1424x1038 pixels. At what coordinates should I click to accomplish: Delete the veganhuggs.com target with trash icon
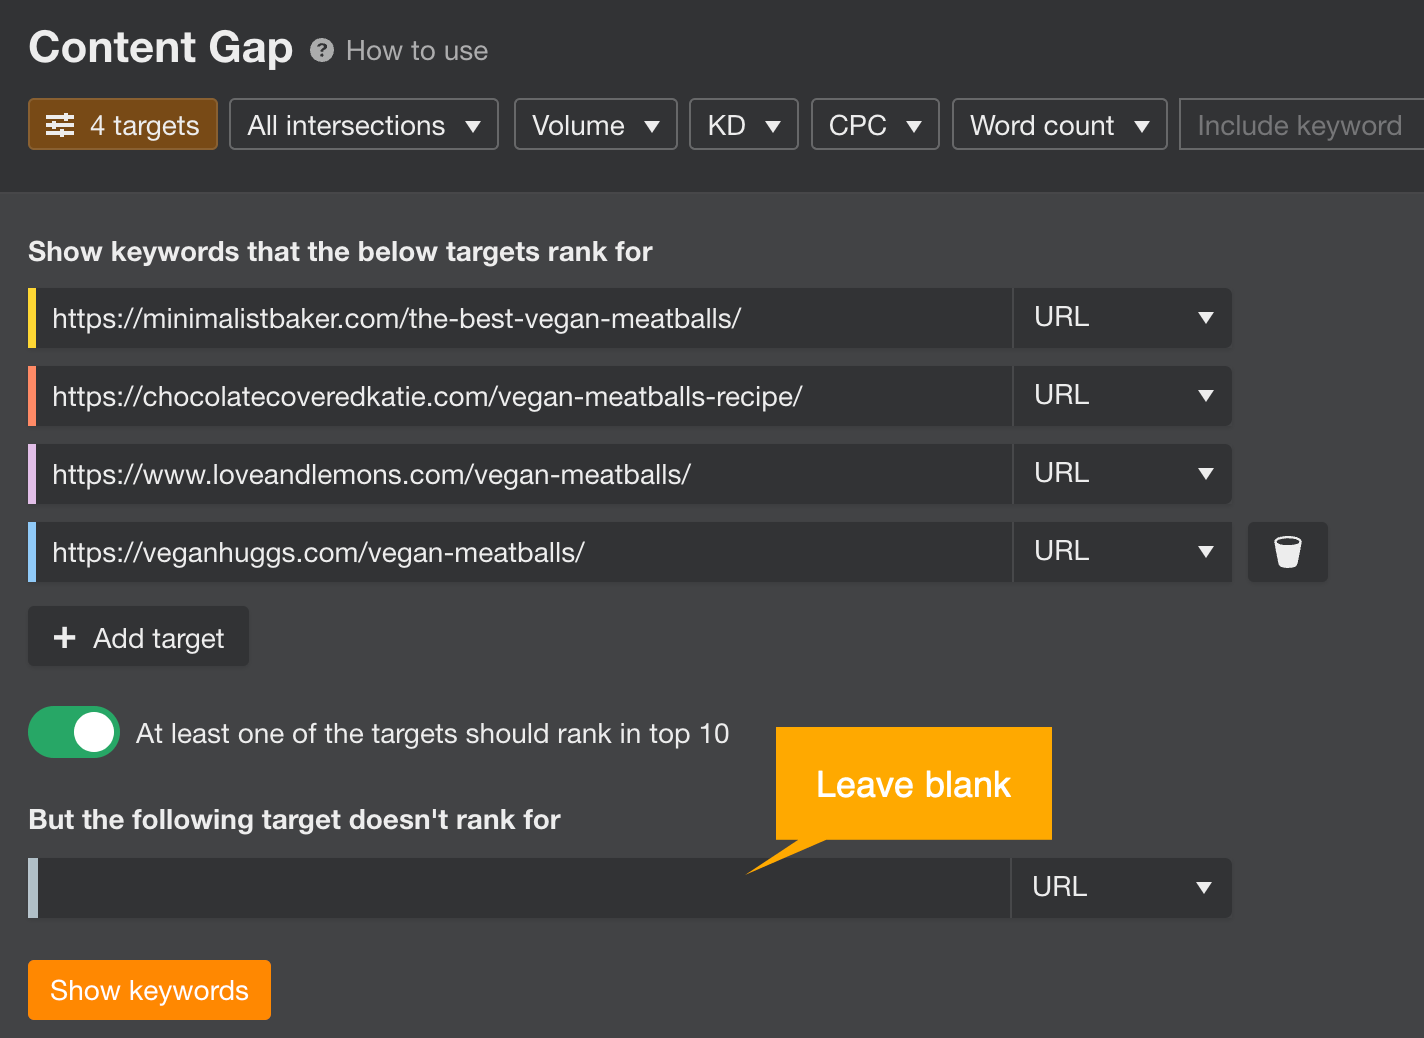1287,552
